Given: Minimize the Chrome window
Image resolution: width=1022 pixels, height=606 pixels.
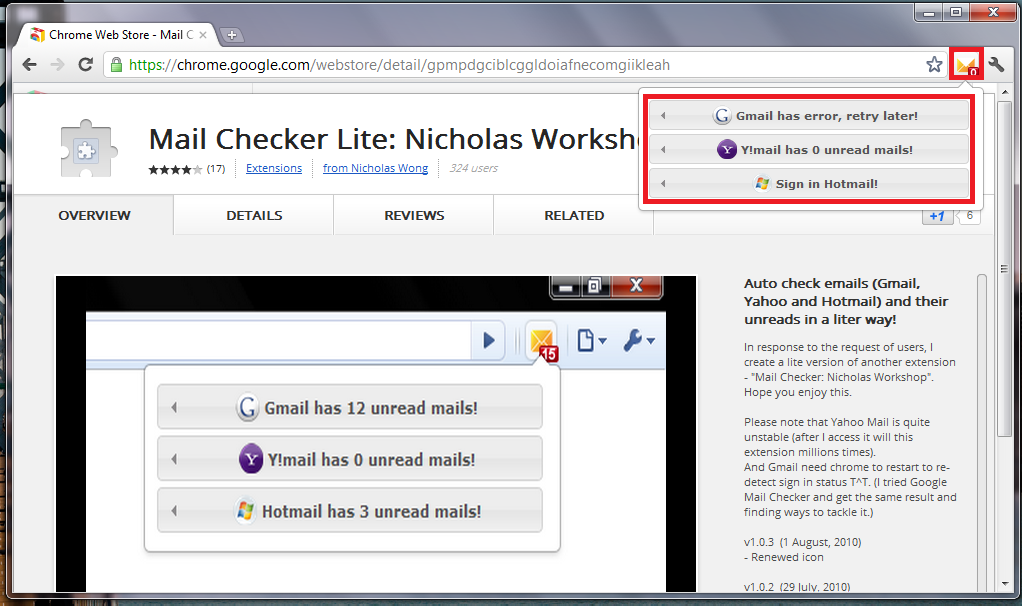Looking at the screenshot, I should 929,12.
